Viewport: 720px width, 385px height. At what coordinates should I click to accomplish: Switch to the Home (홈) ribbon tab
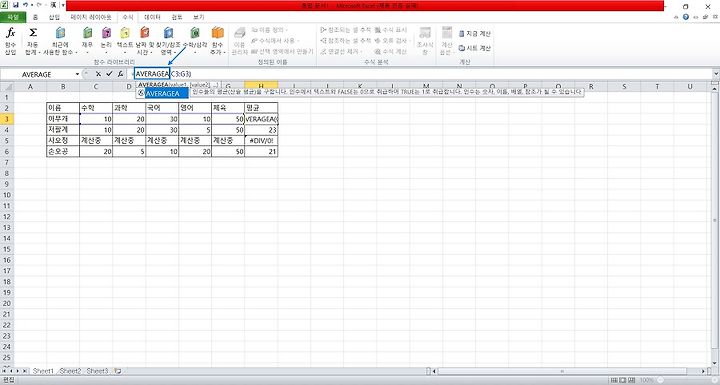pyautogui.click(x=35, y=17)
